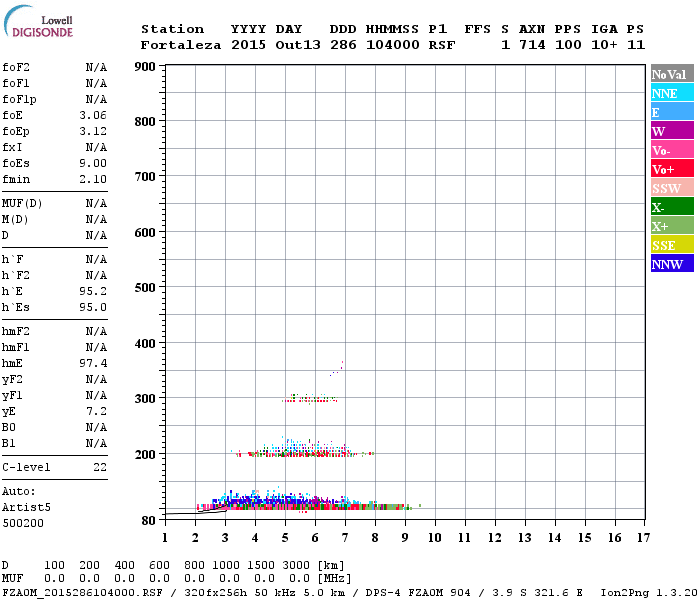Image resolution: width=700 pixels, height=600 pixels.
Task: Select the X- dark green legend swatch
Action: coord(672,207)
